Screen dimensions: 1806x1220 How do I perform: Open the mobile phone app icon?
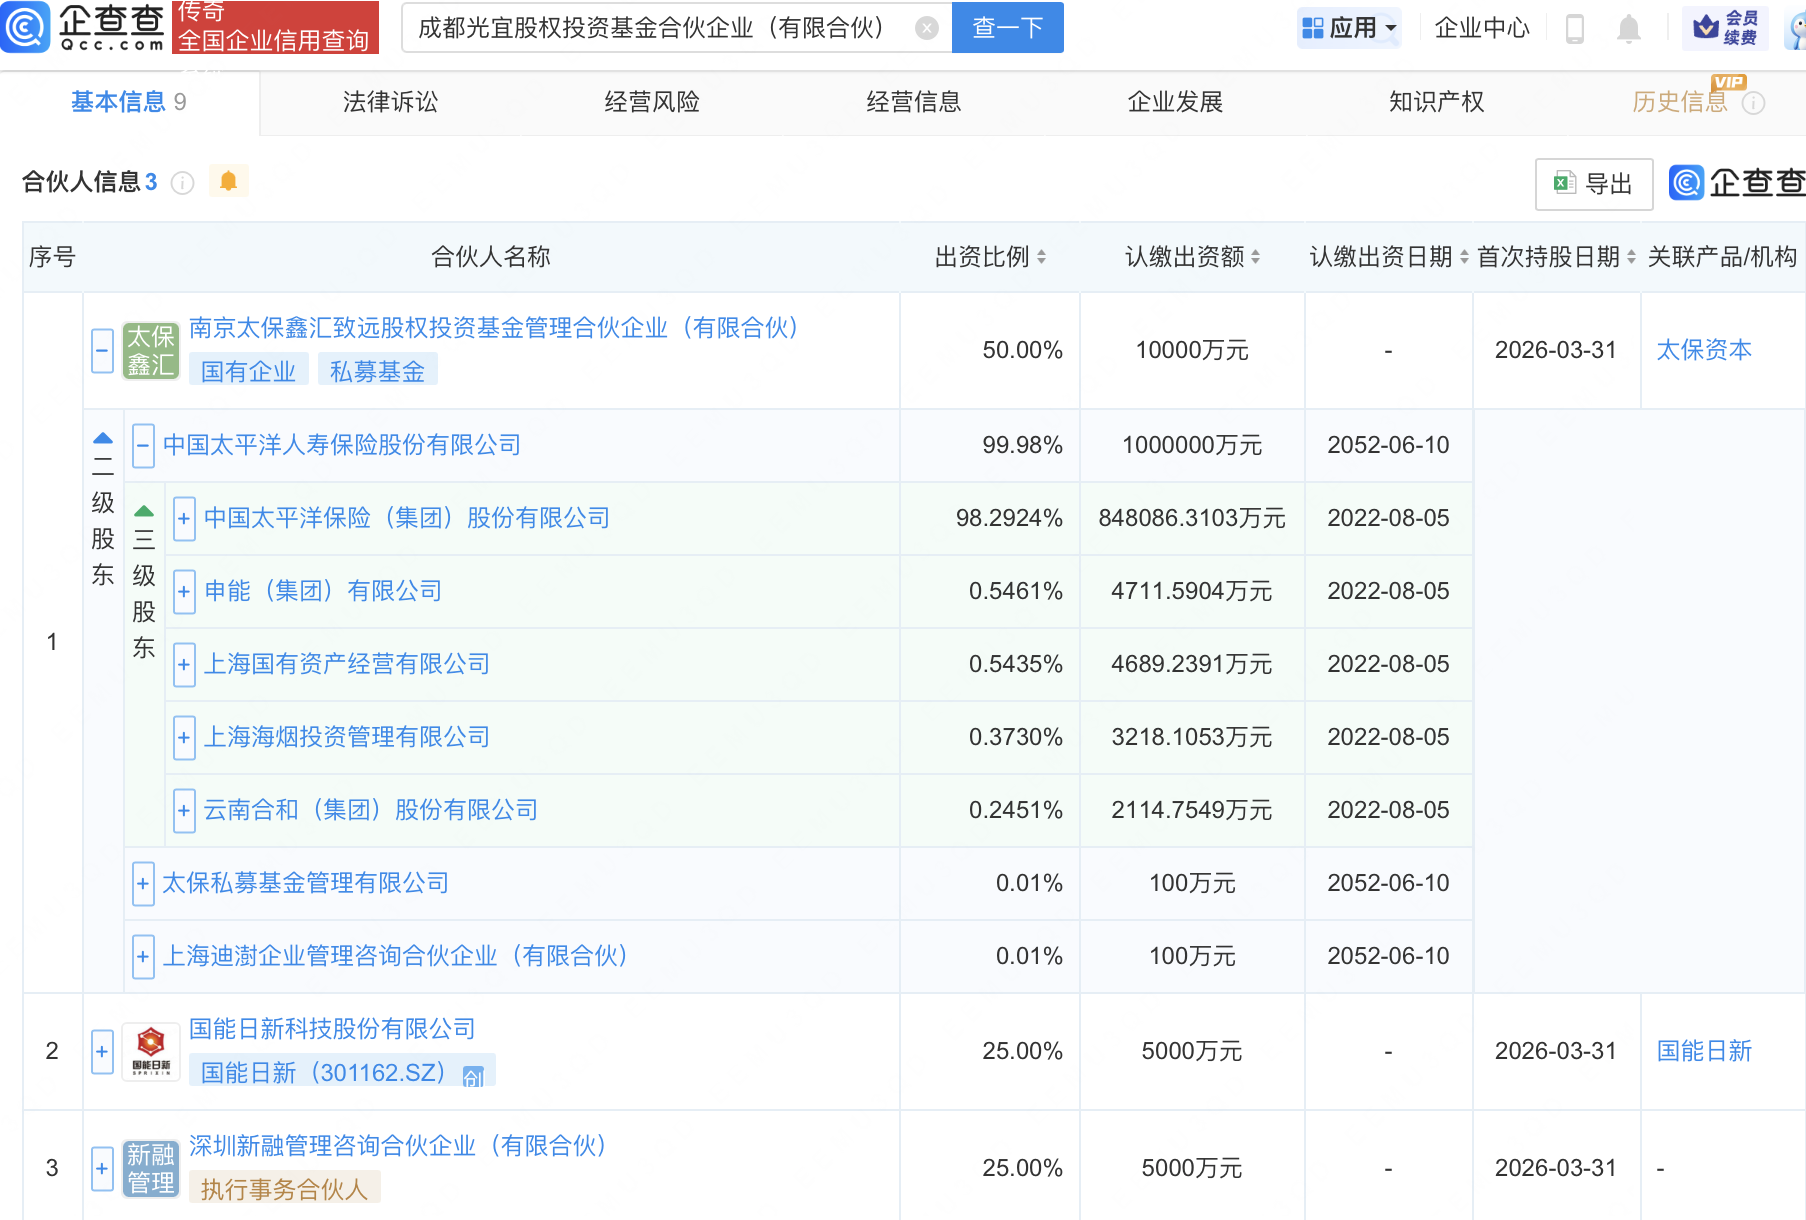coord(1574,29)
